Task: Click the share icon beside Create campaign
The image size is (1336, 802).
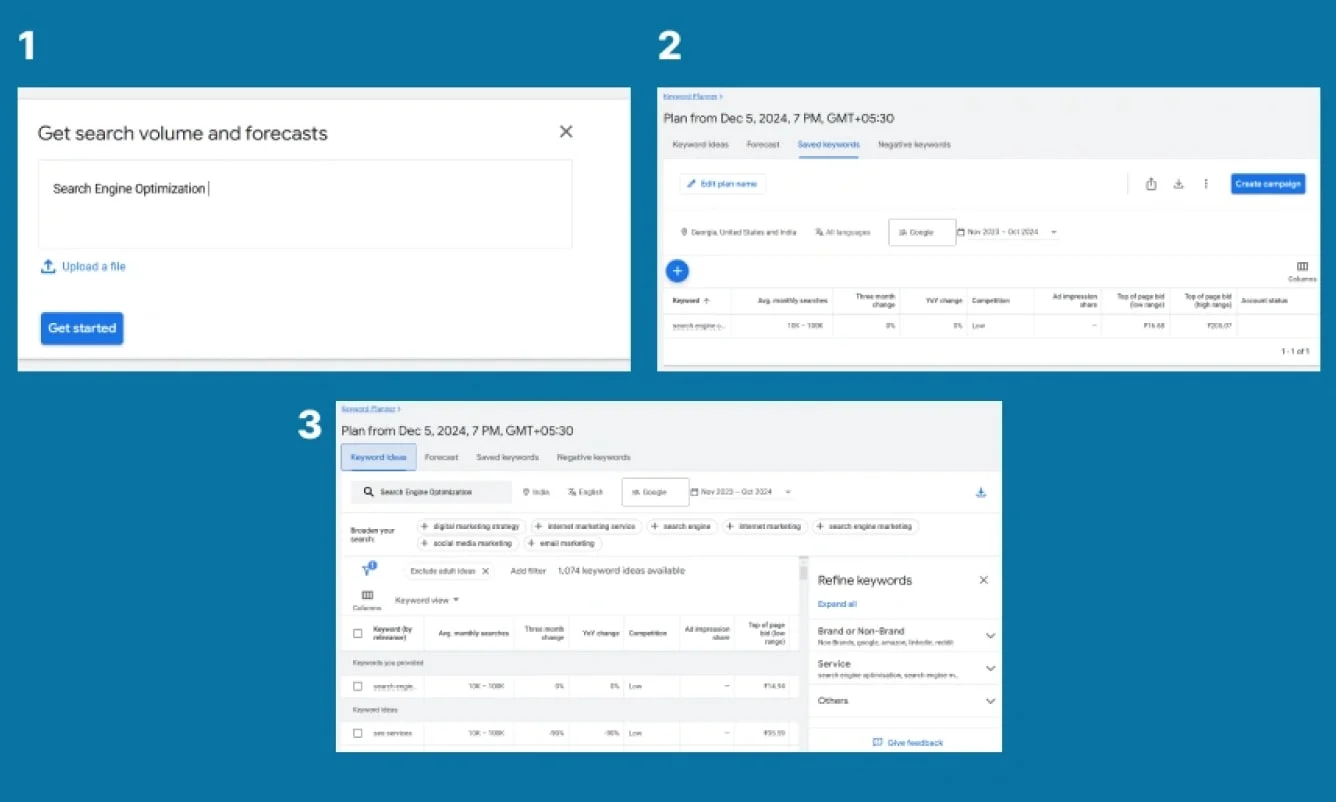Action: (x=1151, y=184)
